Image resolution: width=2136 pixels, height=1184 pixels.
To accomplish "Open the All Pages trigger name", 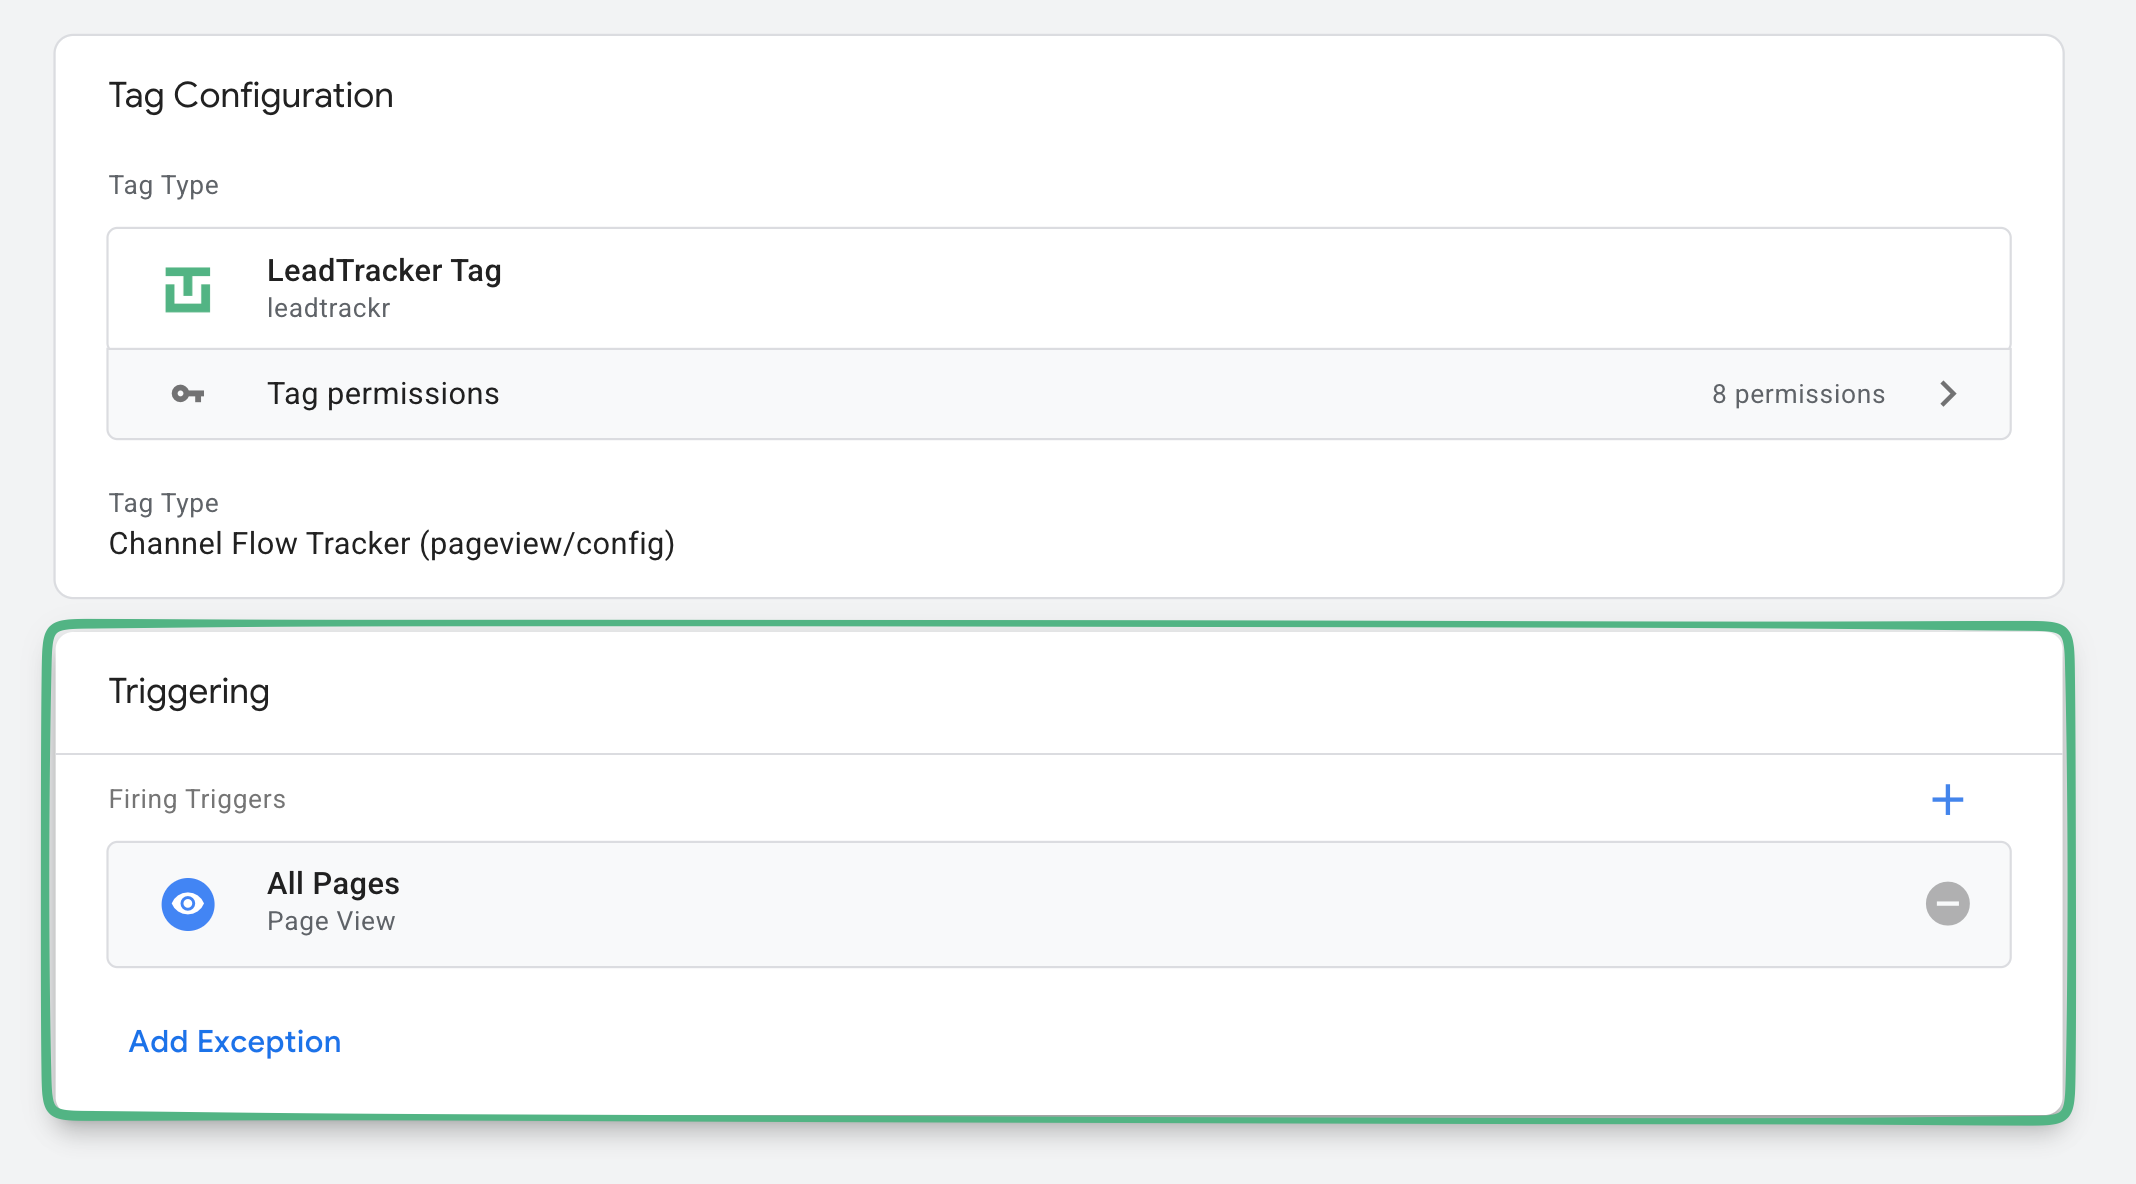I will [333, 884].
